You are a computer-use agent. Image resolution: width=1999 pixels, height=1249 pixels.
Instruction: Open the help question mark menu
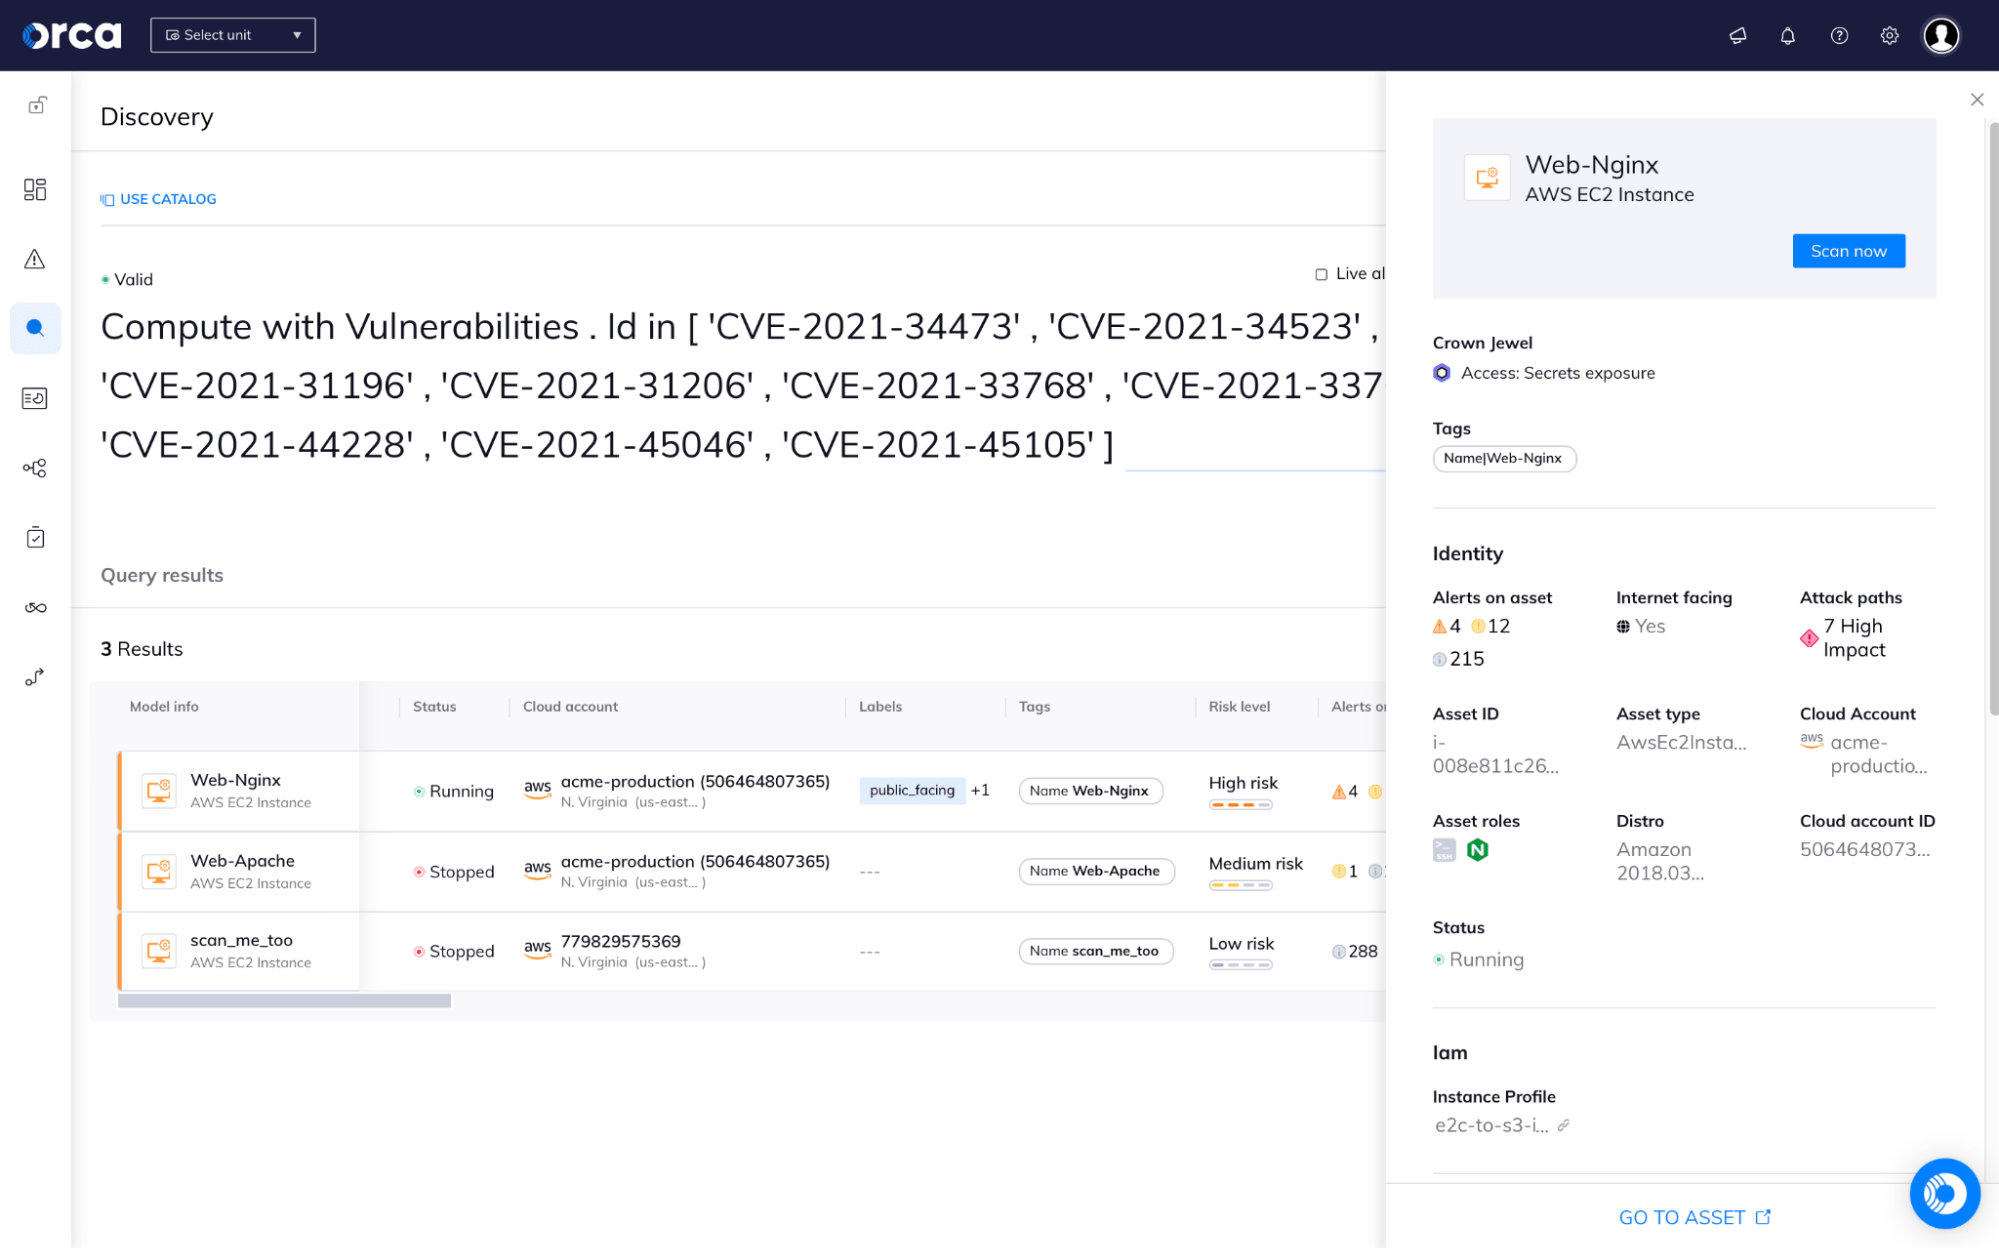point(1839,35)
